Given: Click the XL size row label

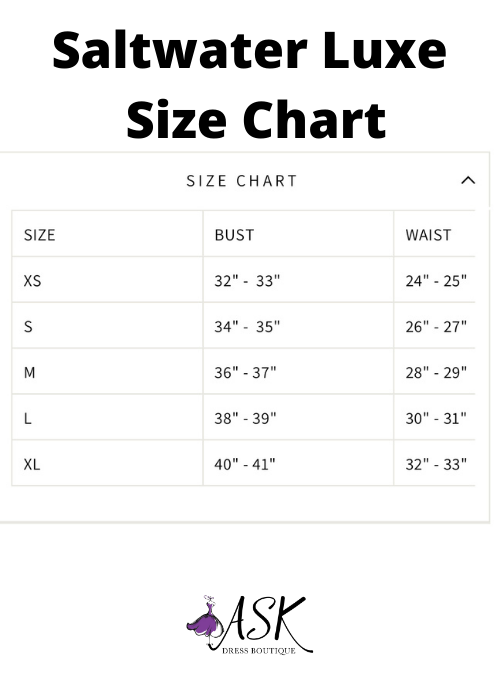Looking at the screenshot, I should (x=32, y=464).
